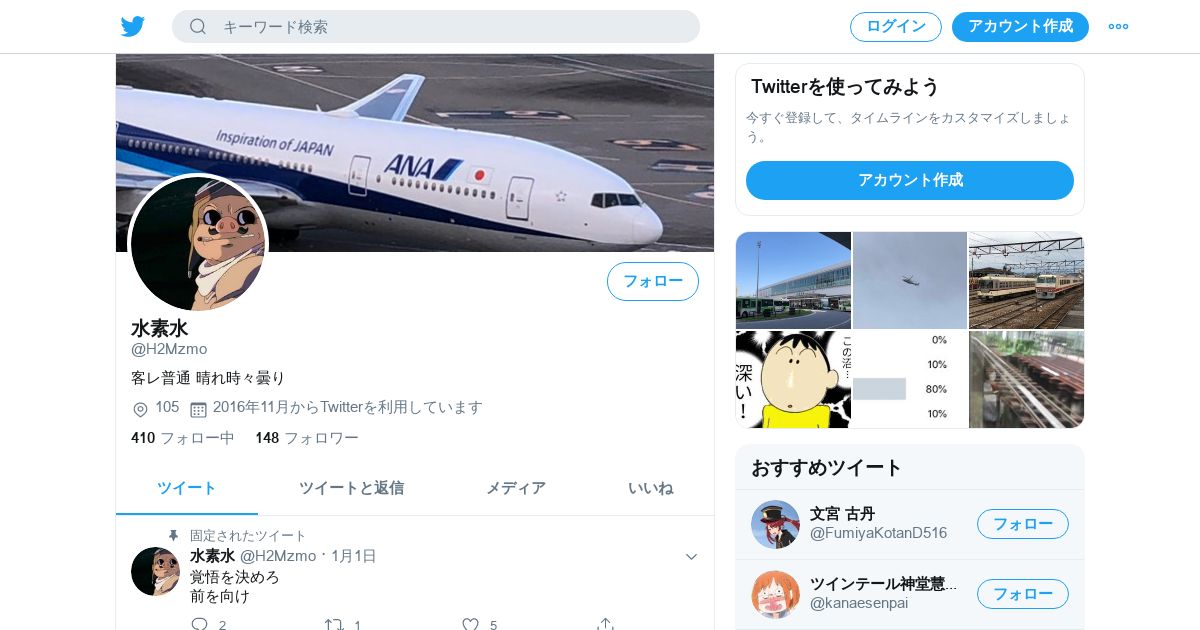Switch to the メディア tab

tap(516, 488)
